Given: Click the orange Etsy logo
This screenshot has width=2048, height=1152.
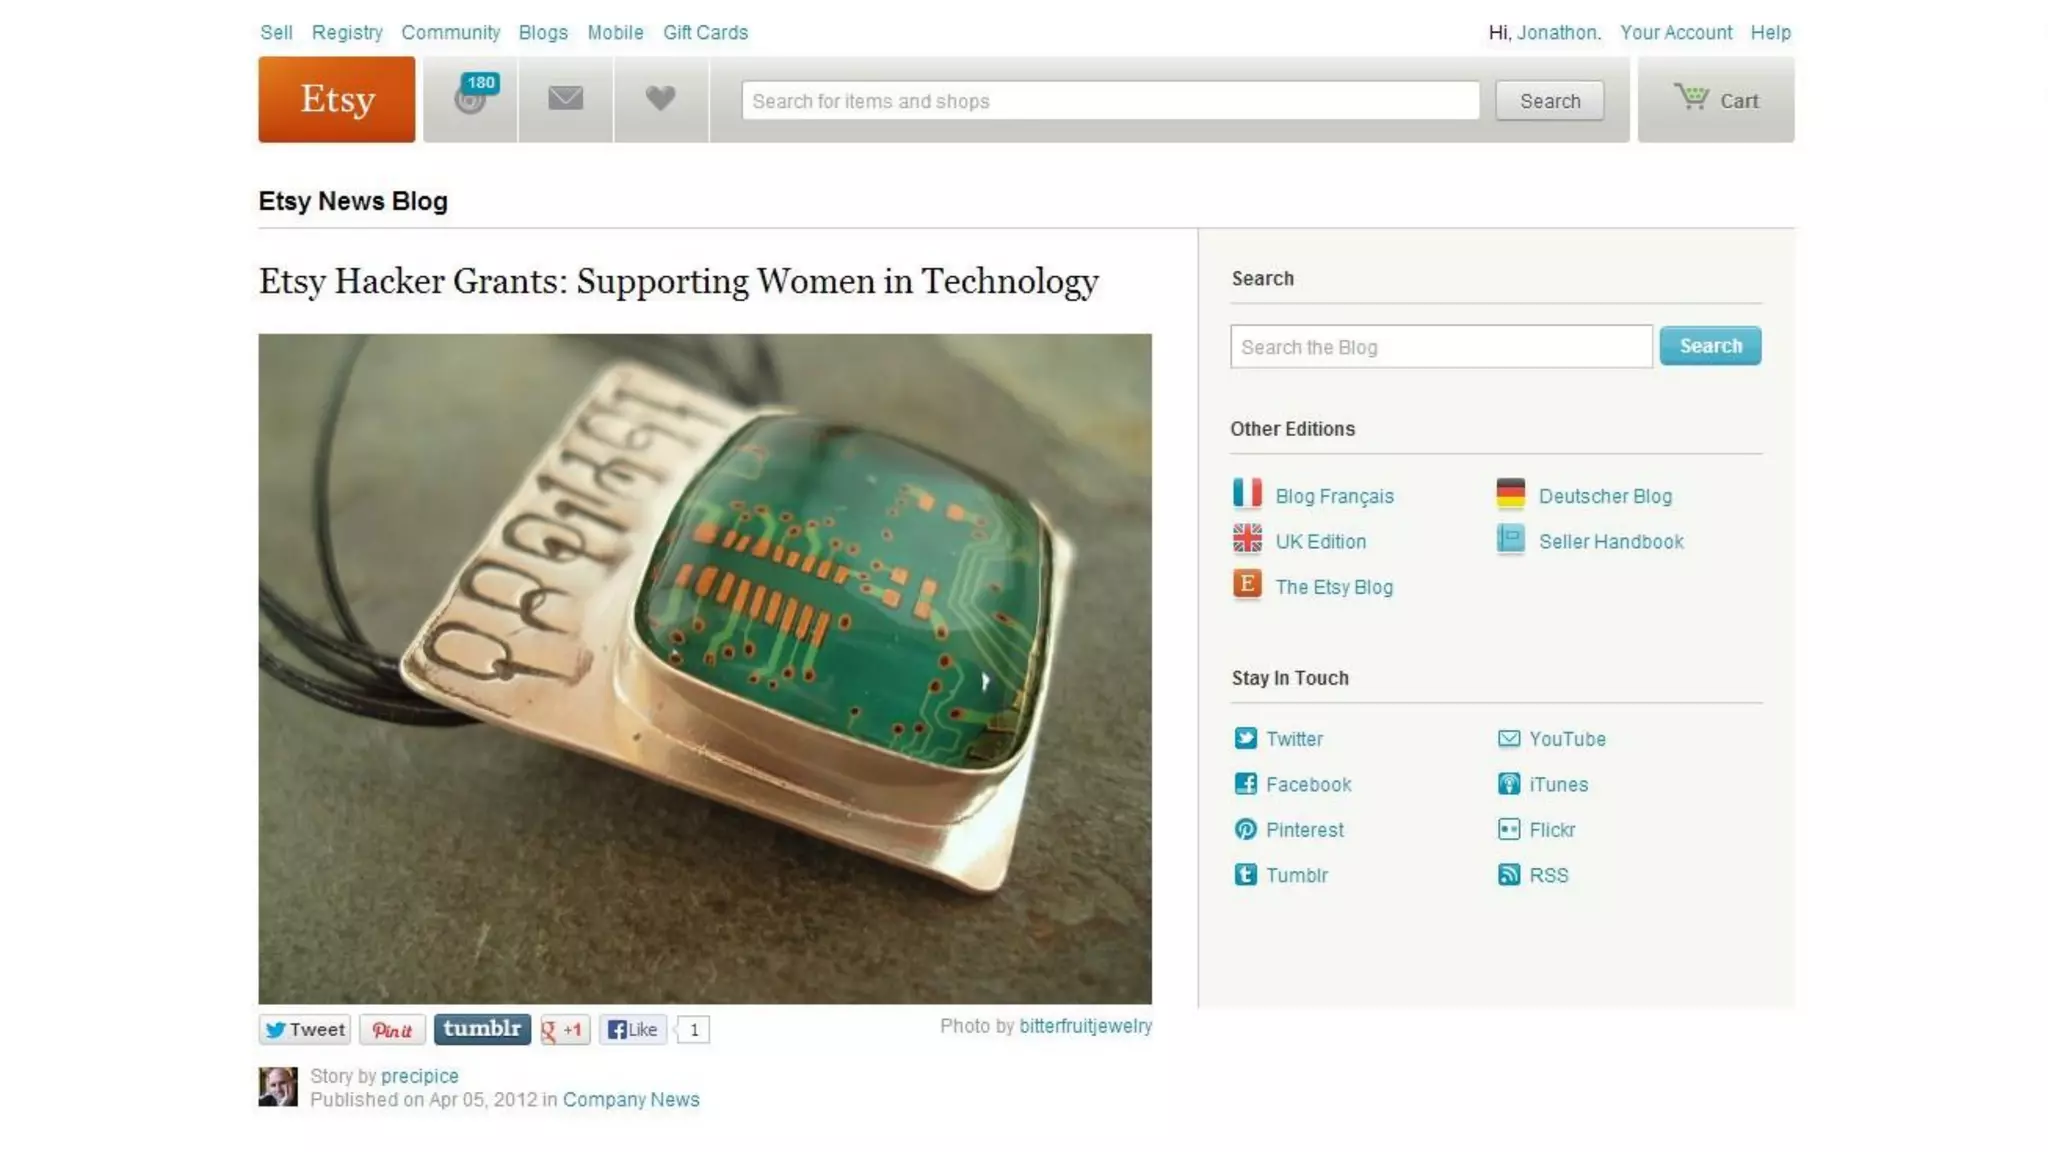Looking at the screenshot, I should click(337, 99).
